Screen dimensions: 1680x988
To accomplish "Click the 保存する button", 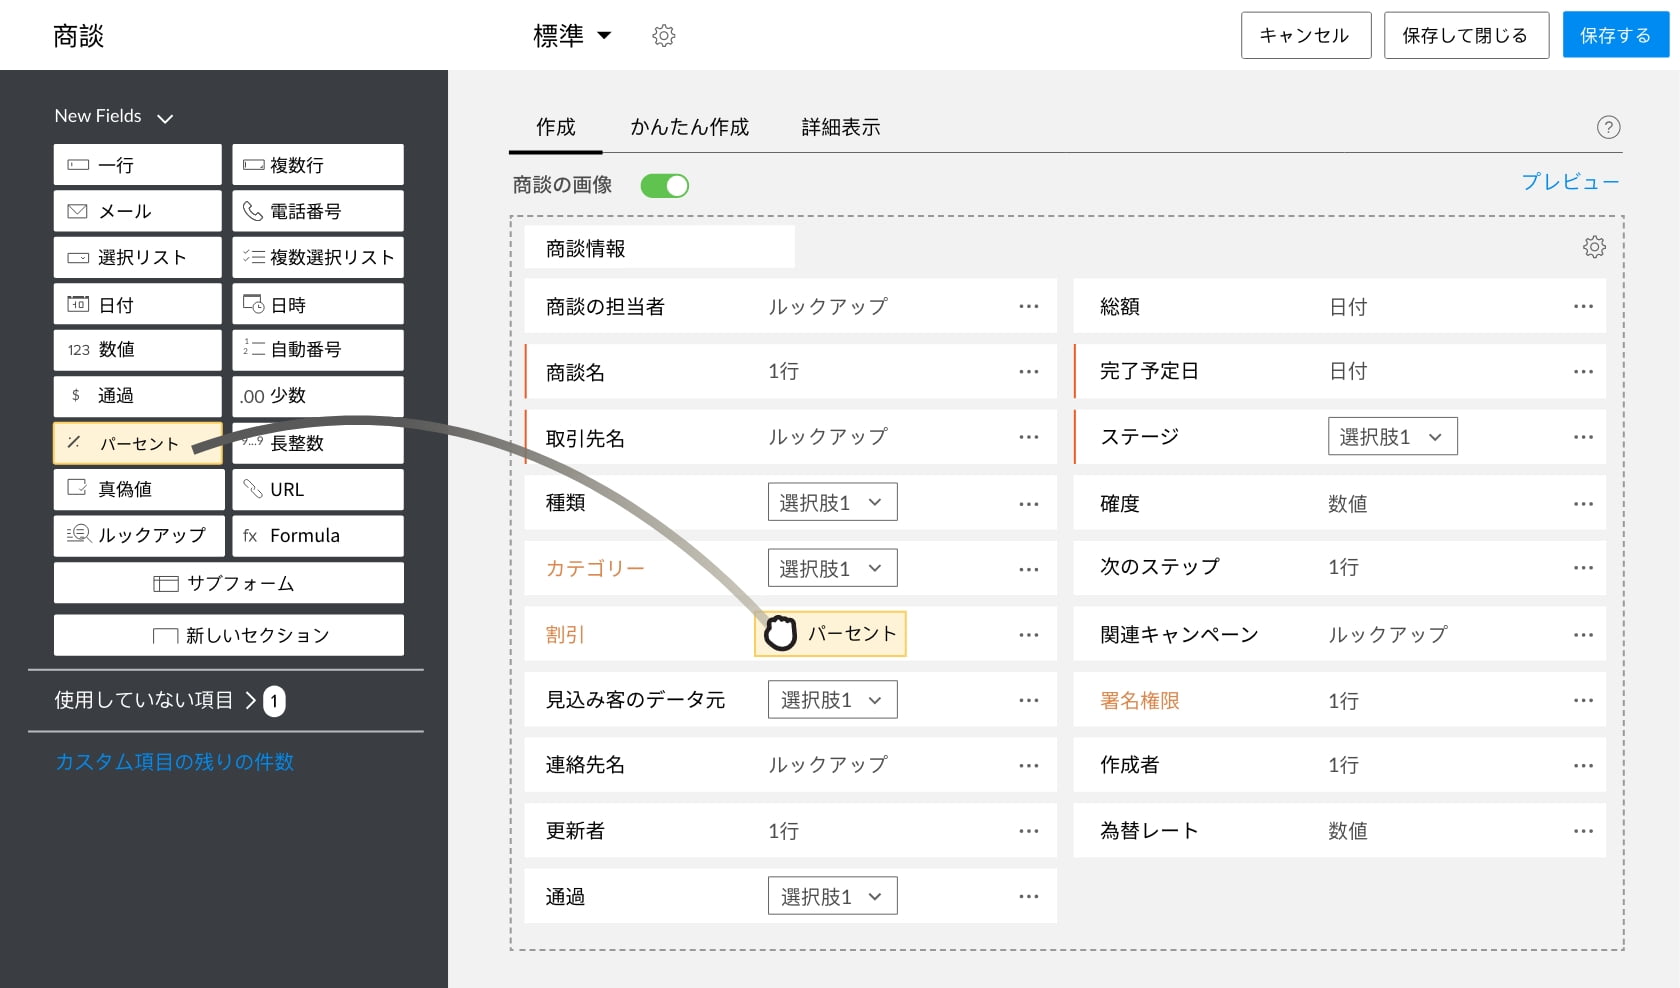I will (x=1615, y=36).
